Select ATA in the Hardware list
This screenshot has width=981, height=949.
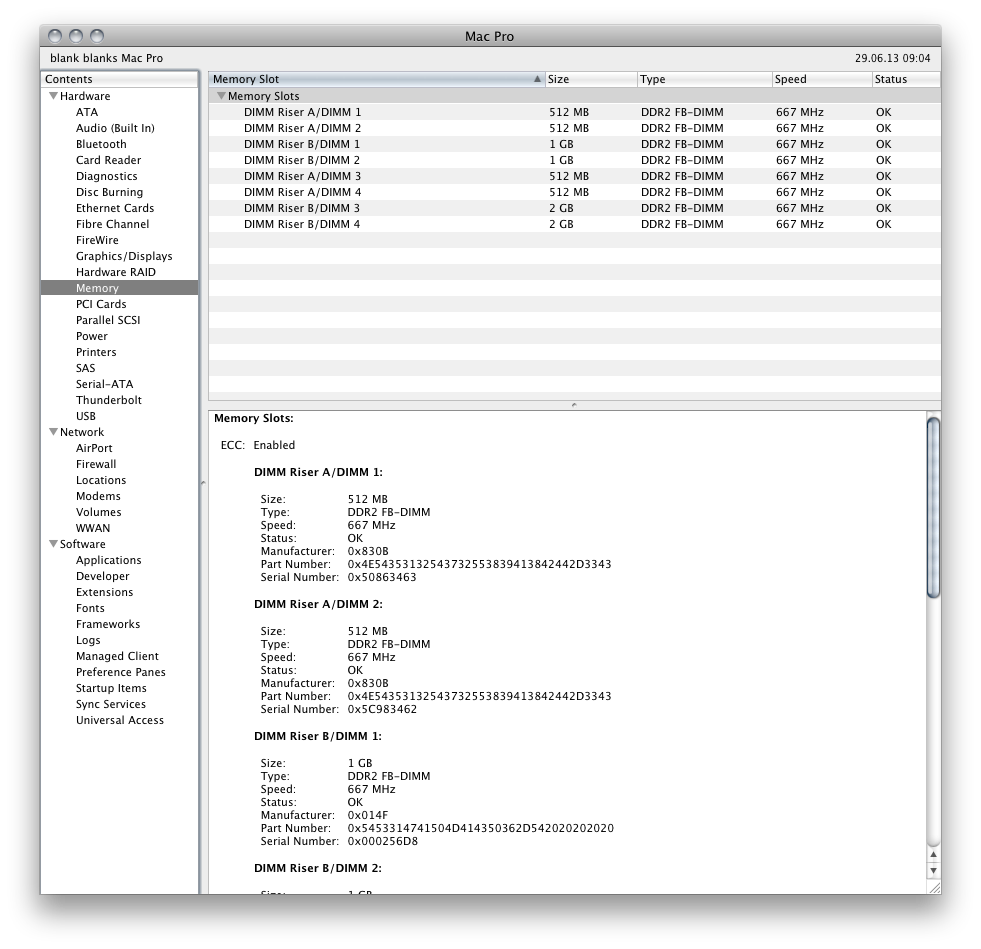[87, 112]
